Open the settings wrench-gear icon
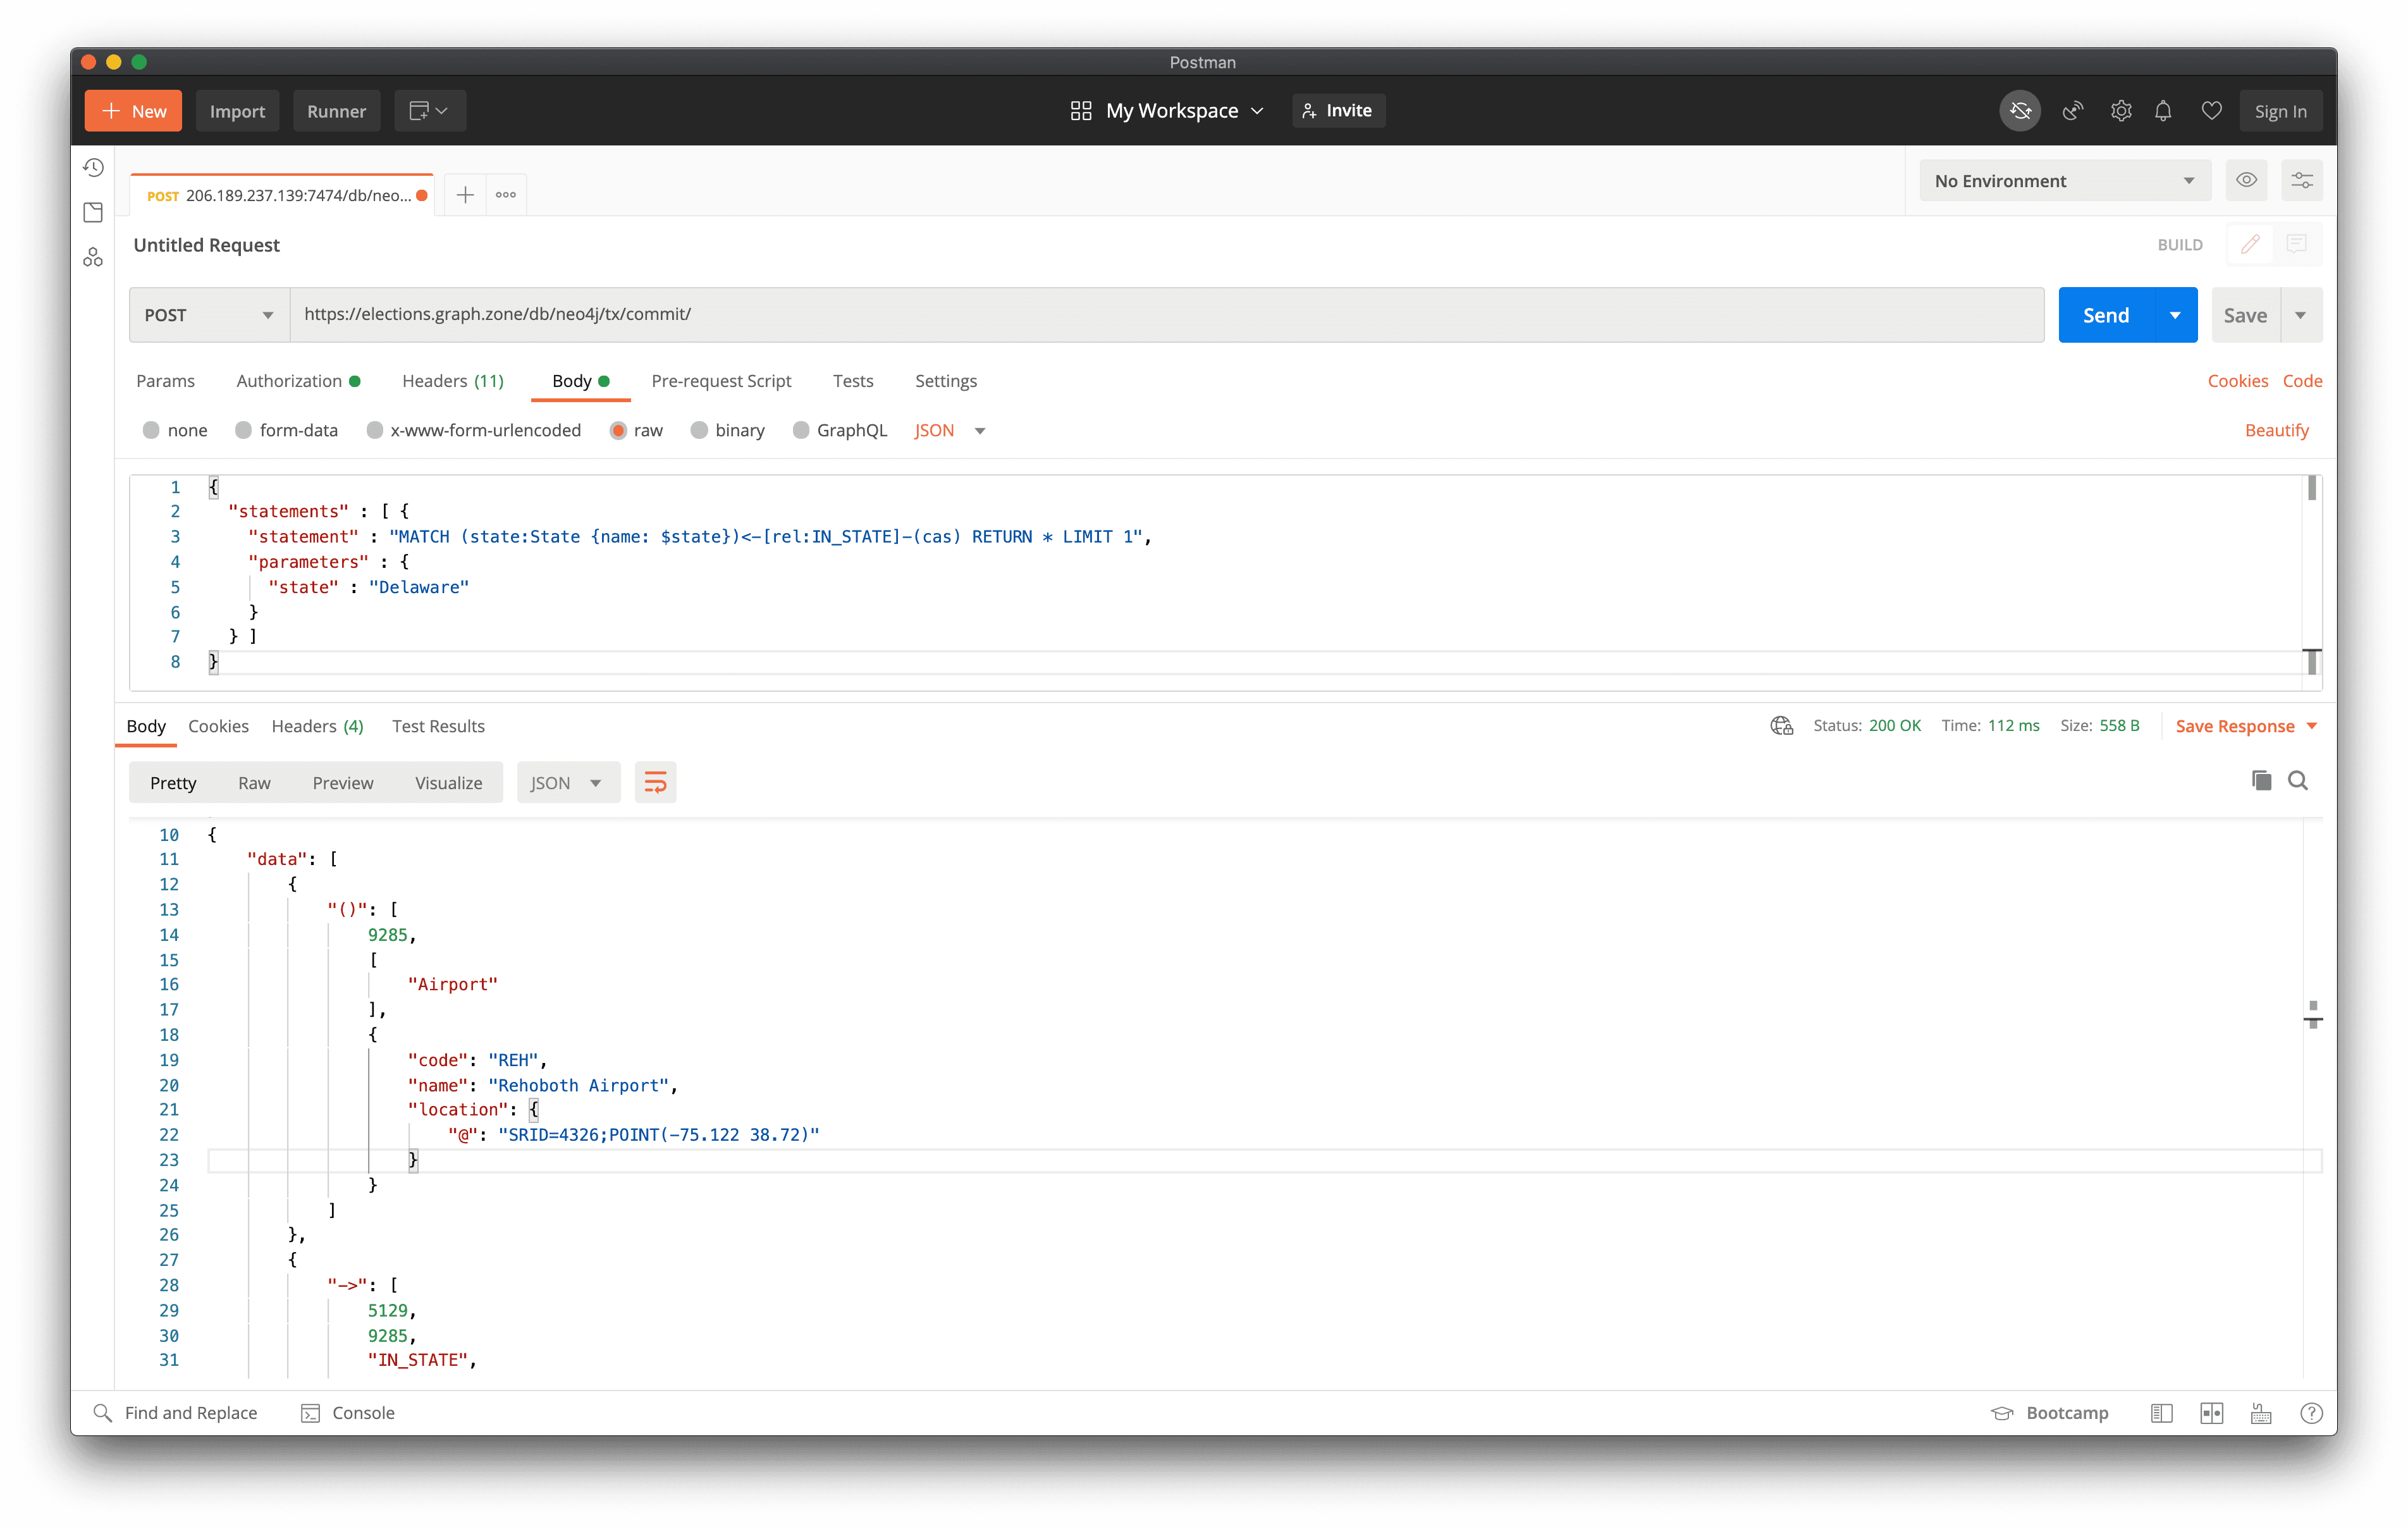 tap(2120, 111)
